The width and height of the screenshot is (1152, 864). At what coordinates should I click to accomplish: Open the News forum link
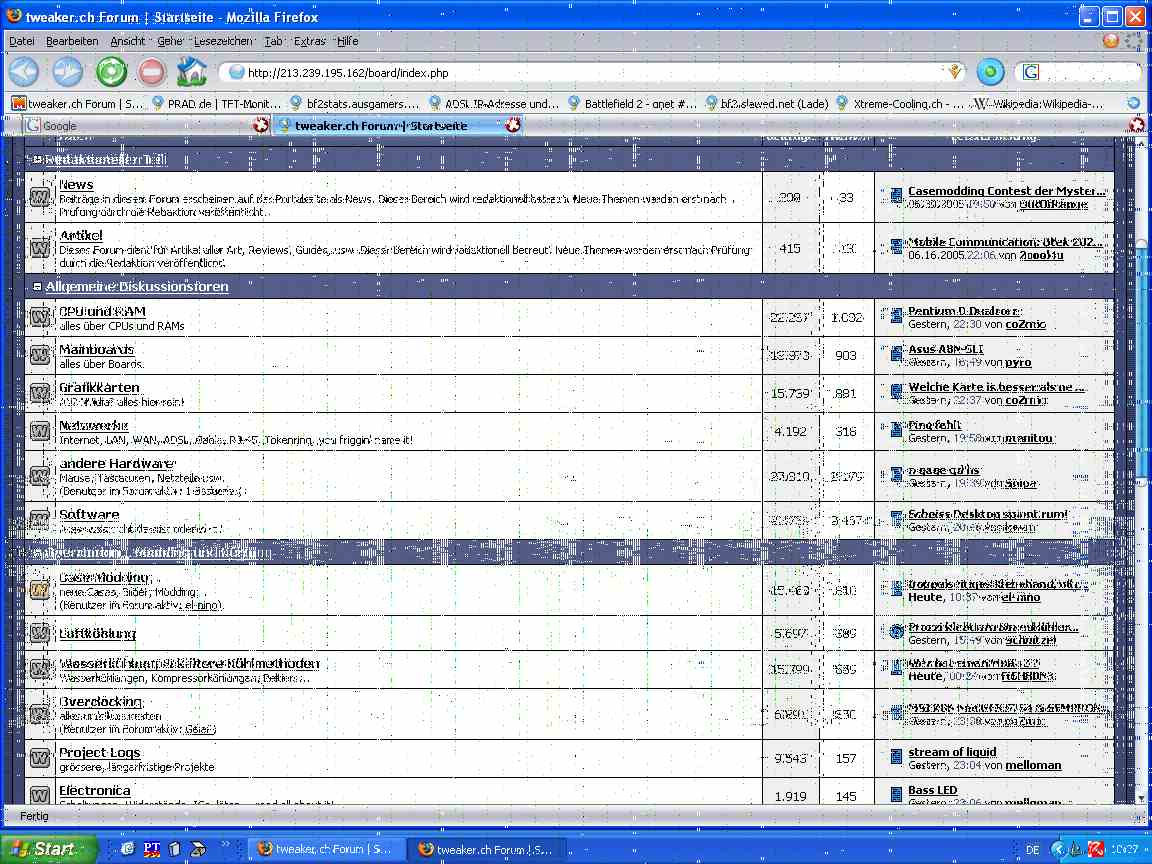point(76,184)
